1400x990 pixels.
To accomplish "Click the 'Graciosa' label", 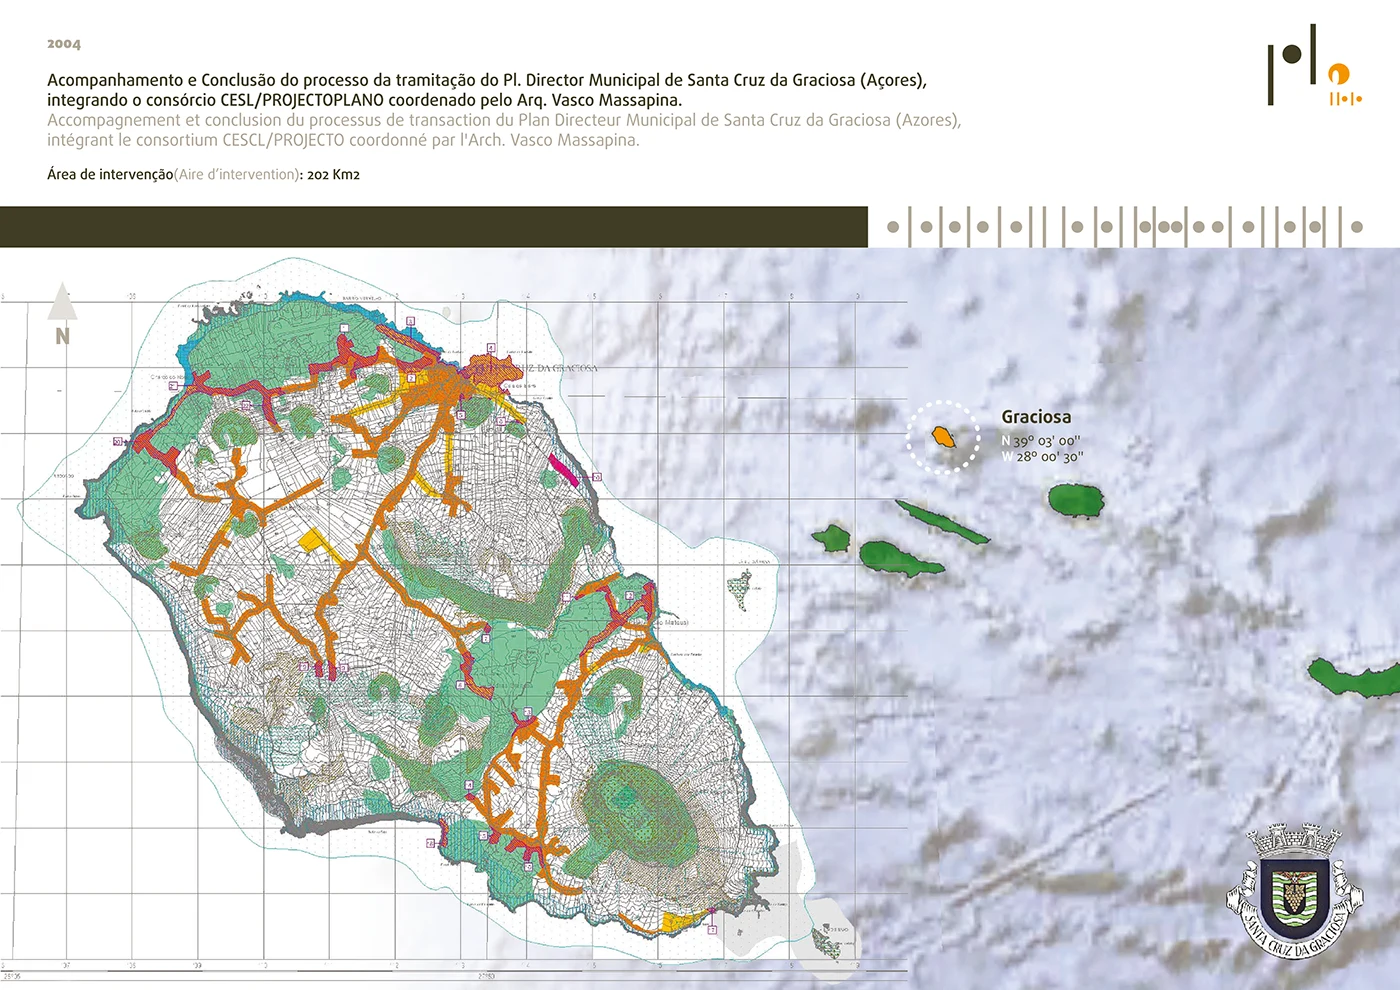I will (1036, 417).
